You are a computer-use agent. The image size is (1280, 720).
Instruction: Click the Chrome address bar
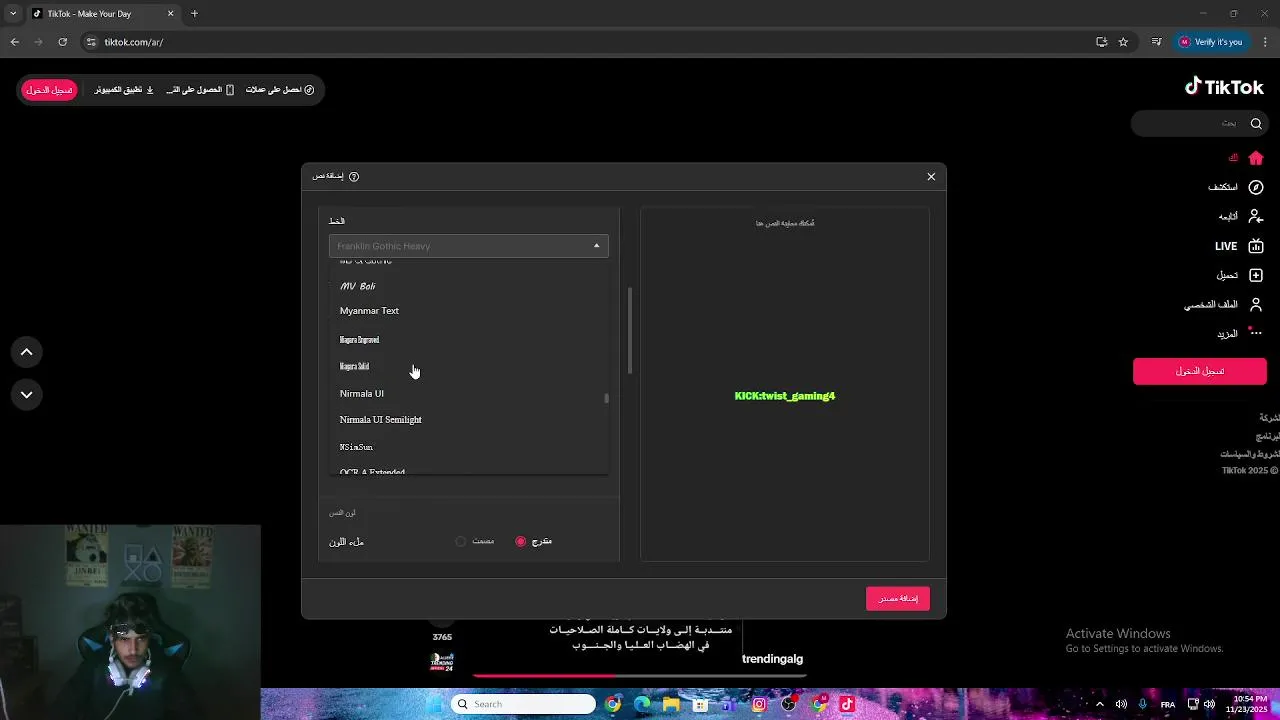pyautogui.click(x=590, y=42)
